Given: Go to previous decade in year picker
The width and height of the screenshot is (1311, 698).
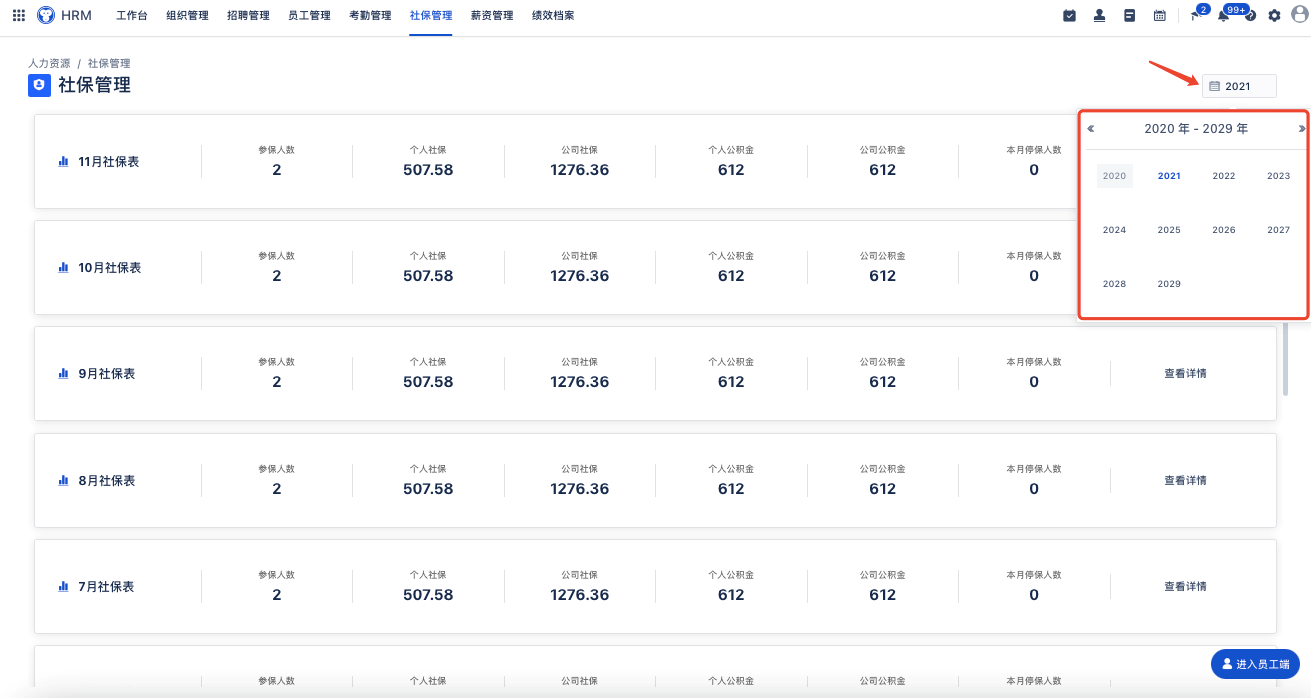Looking at the screenshot, I should (x=1091, y=129).
